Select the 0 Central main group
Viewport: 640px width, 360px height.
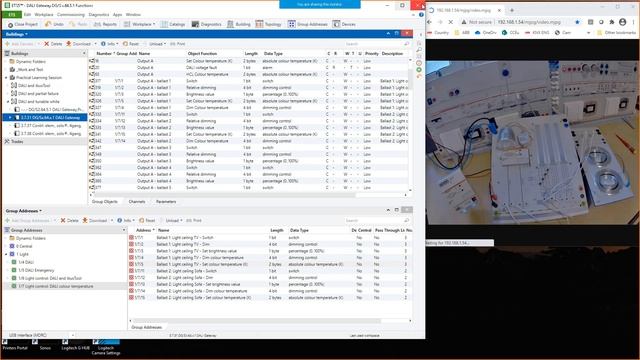21,247
